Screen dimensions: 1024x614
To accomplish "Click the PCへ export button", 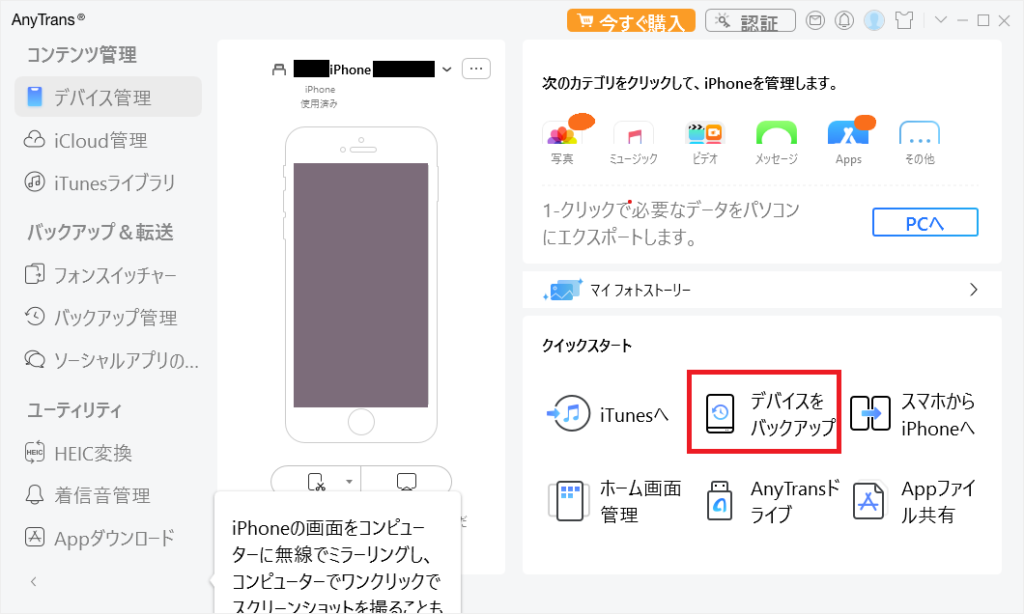I will click(x=925, y=223).
